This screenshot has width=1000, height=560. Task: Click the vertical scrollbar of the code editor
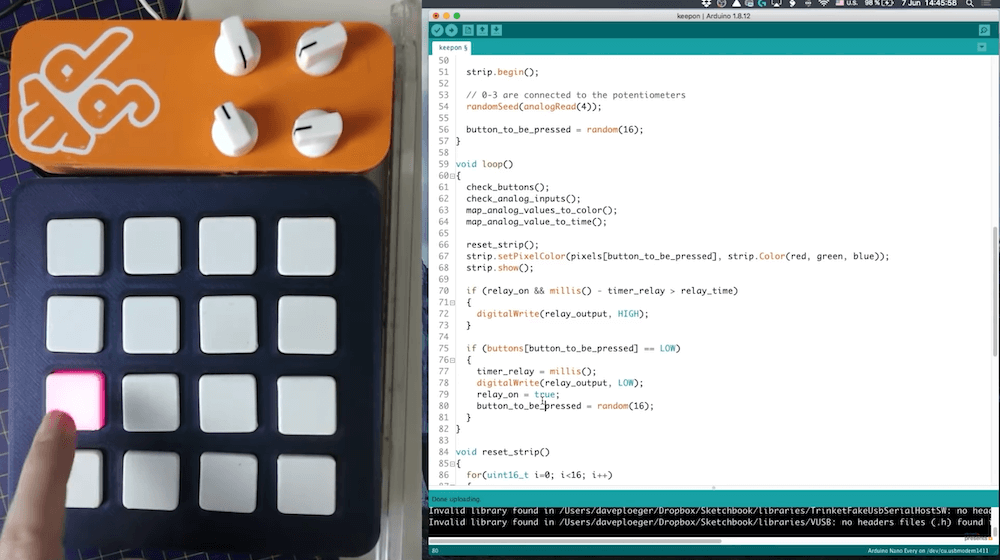point(995,291)
